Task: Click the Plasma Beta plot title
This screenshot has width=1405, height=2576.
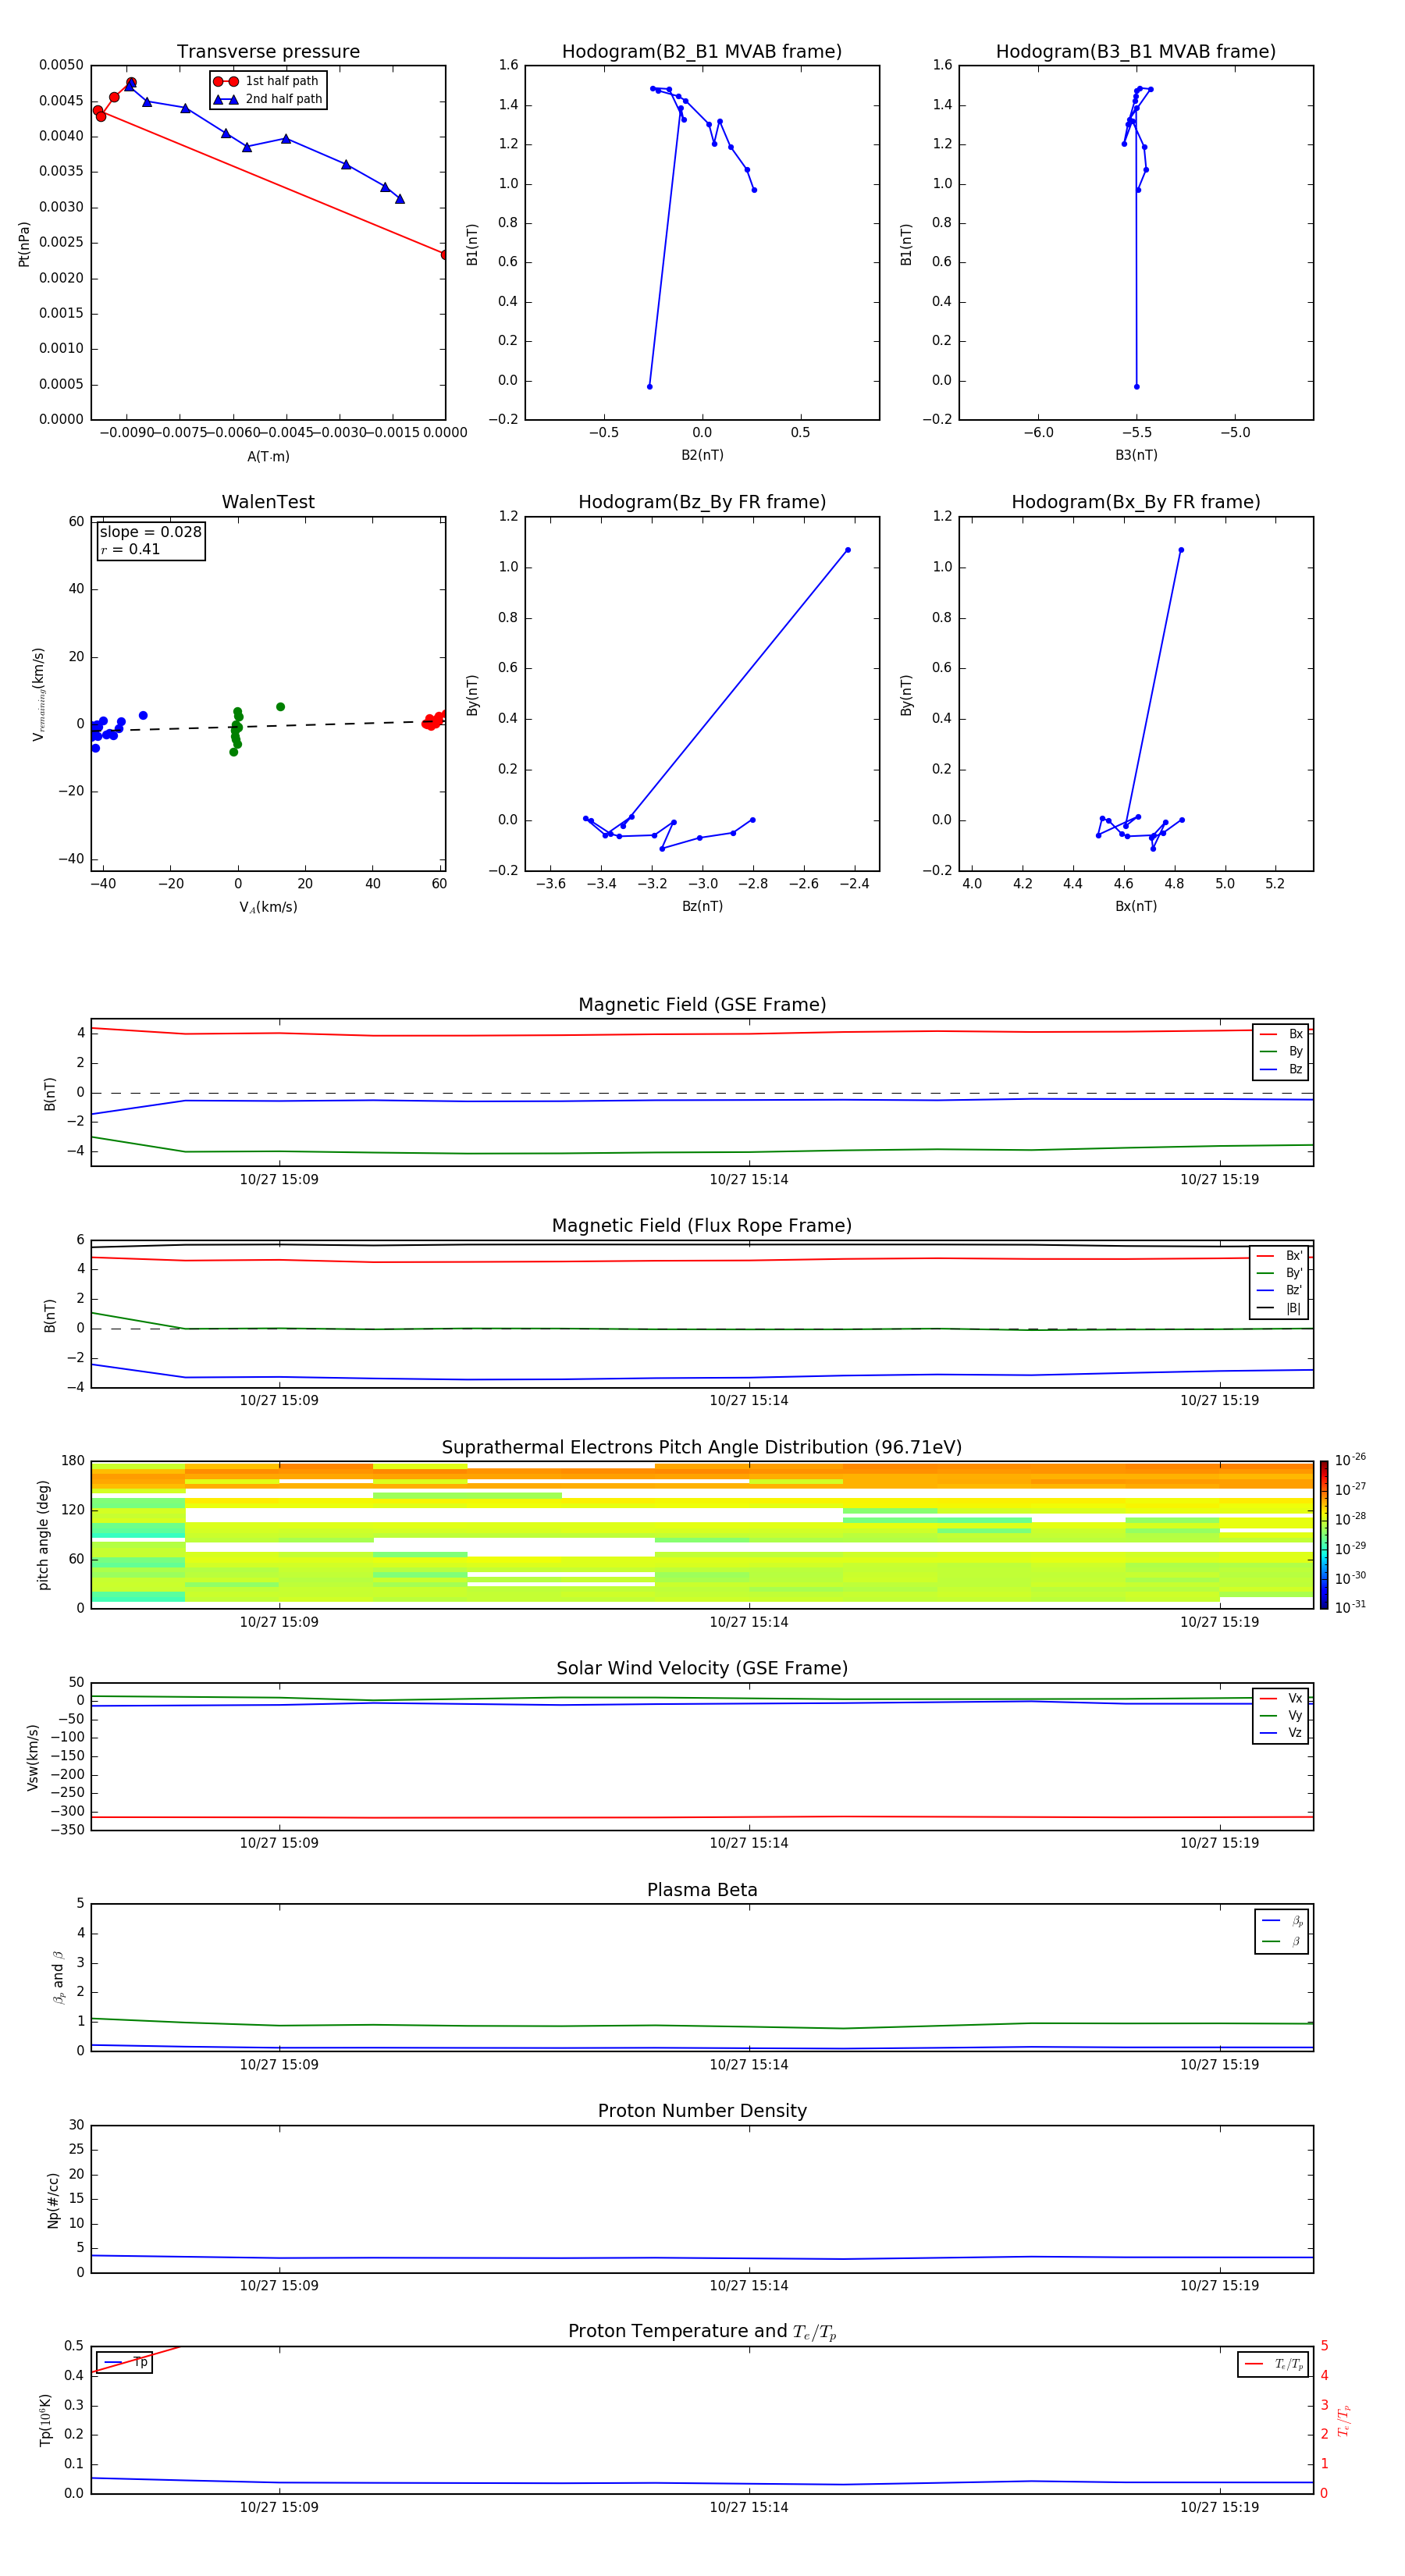Action: click(702, 1890)
